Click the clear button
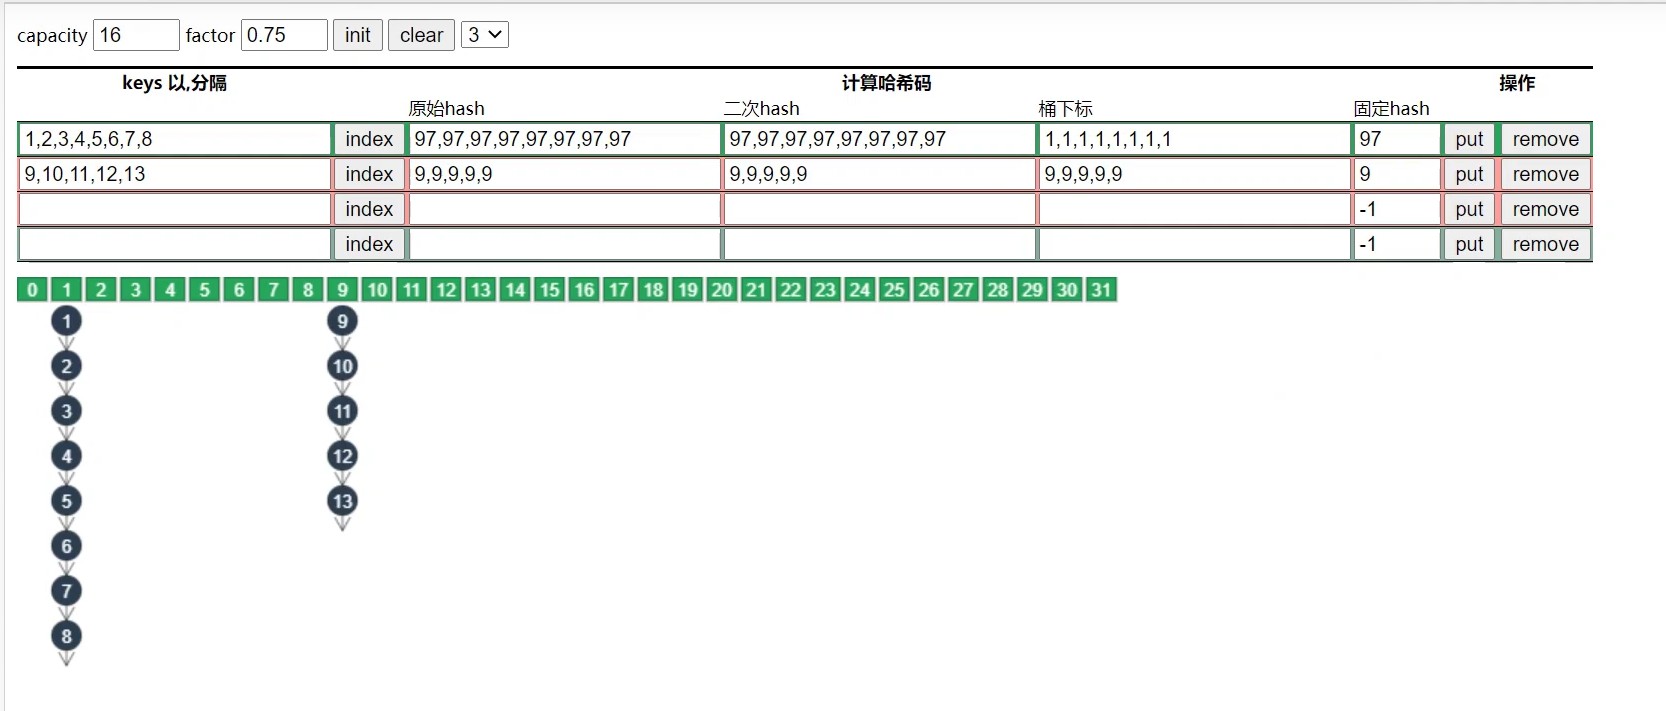The height and width of the screenshot is (711, 1666). point(421,35)
